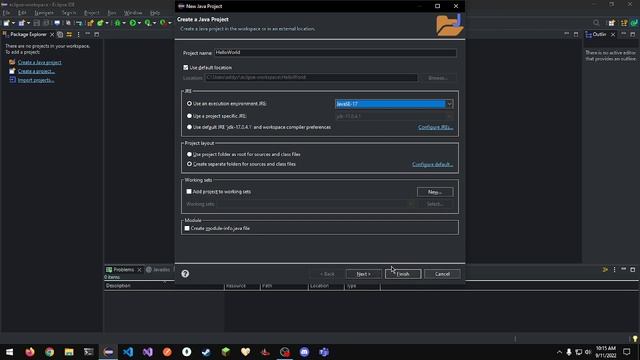Open Visual Studio Code from taskbar
Screen dimensions: 640x360
click(x=128, y=351)
